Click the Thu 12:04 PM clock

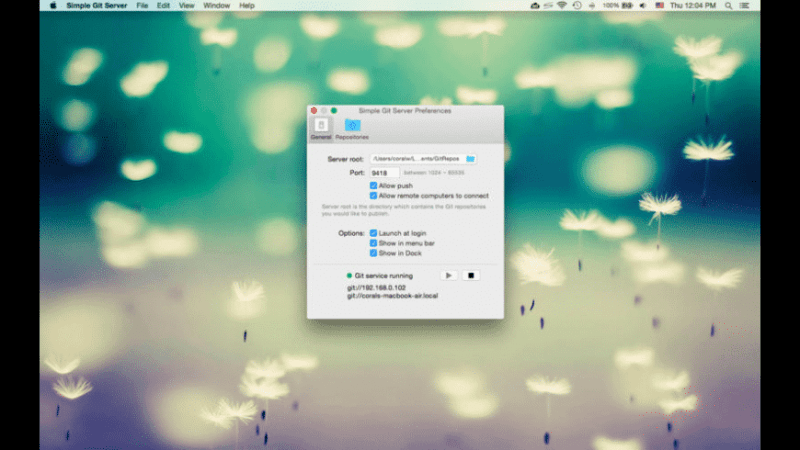693,6
